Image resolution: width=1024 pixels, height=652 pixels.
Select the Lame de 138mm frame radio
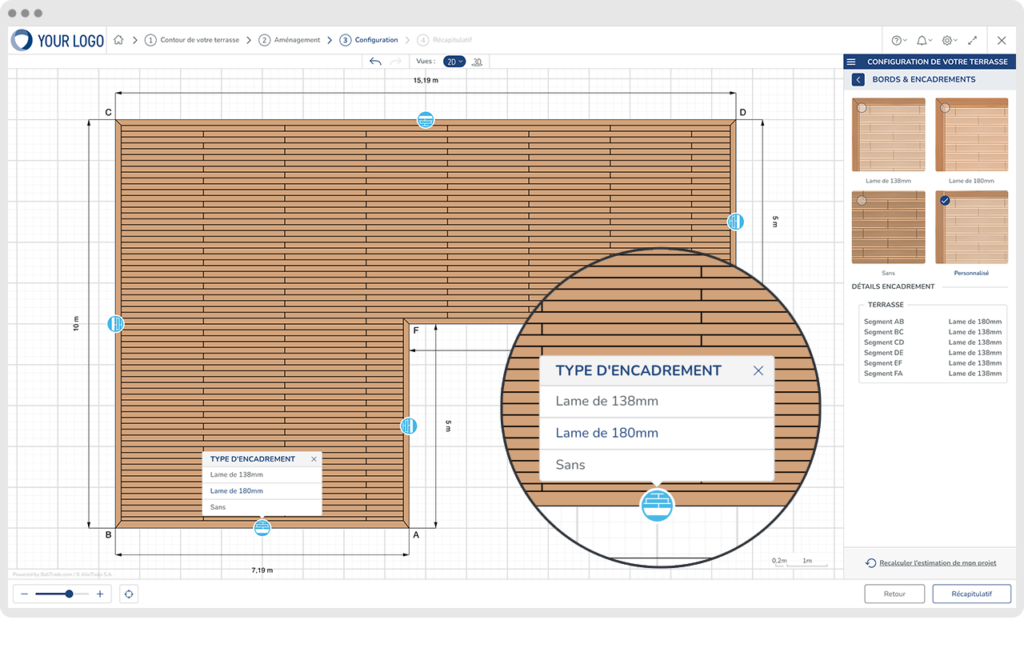(x=862, y=108)
